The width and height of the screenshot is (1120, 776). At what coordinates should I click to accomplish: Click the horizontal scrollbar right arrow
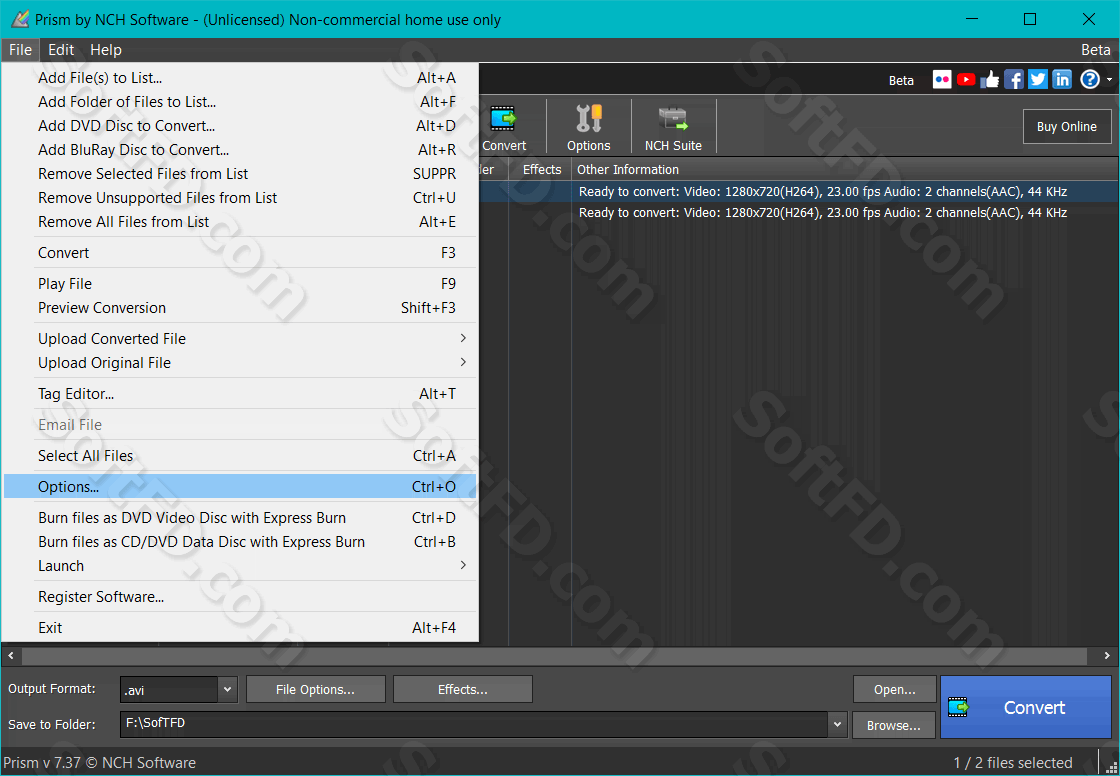pos(1109,655)
